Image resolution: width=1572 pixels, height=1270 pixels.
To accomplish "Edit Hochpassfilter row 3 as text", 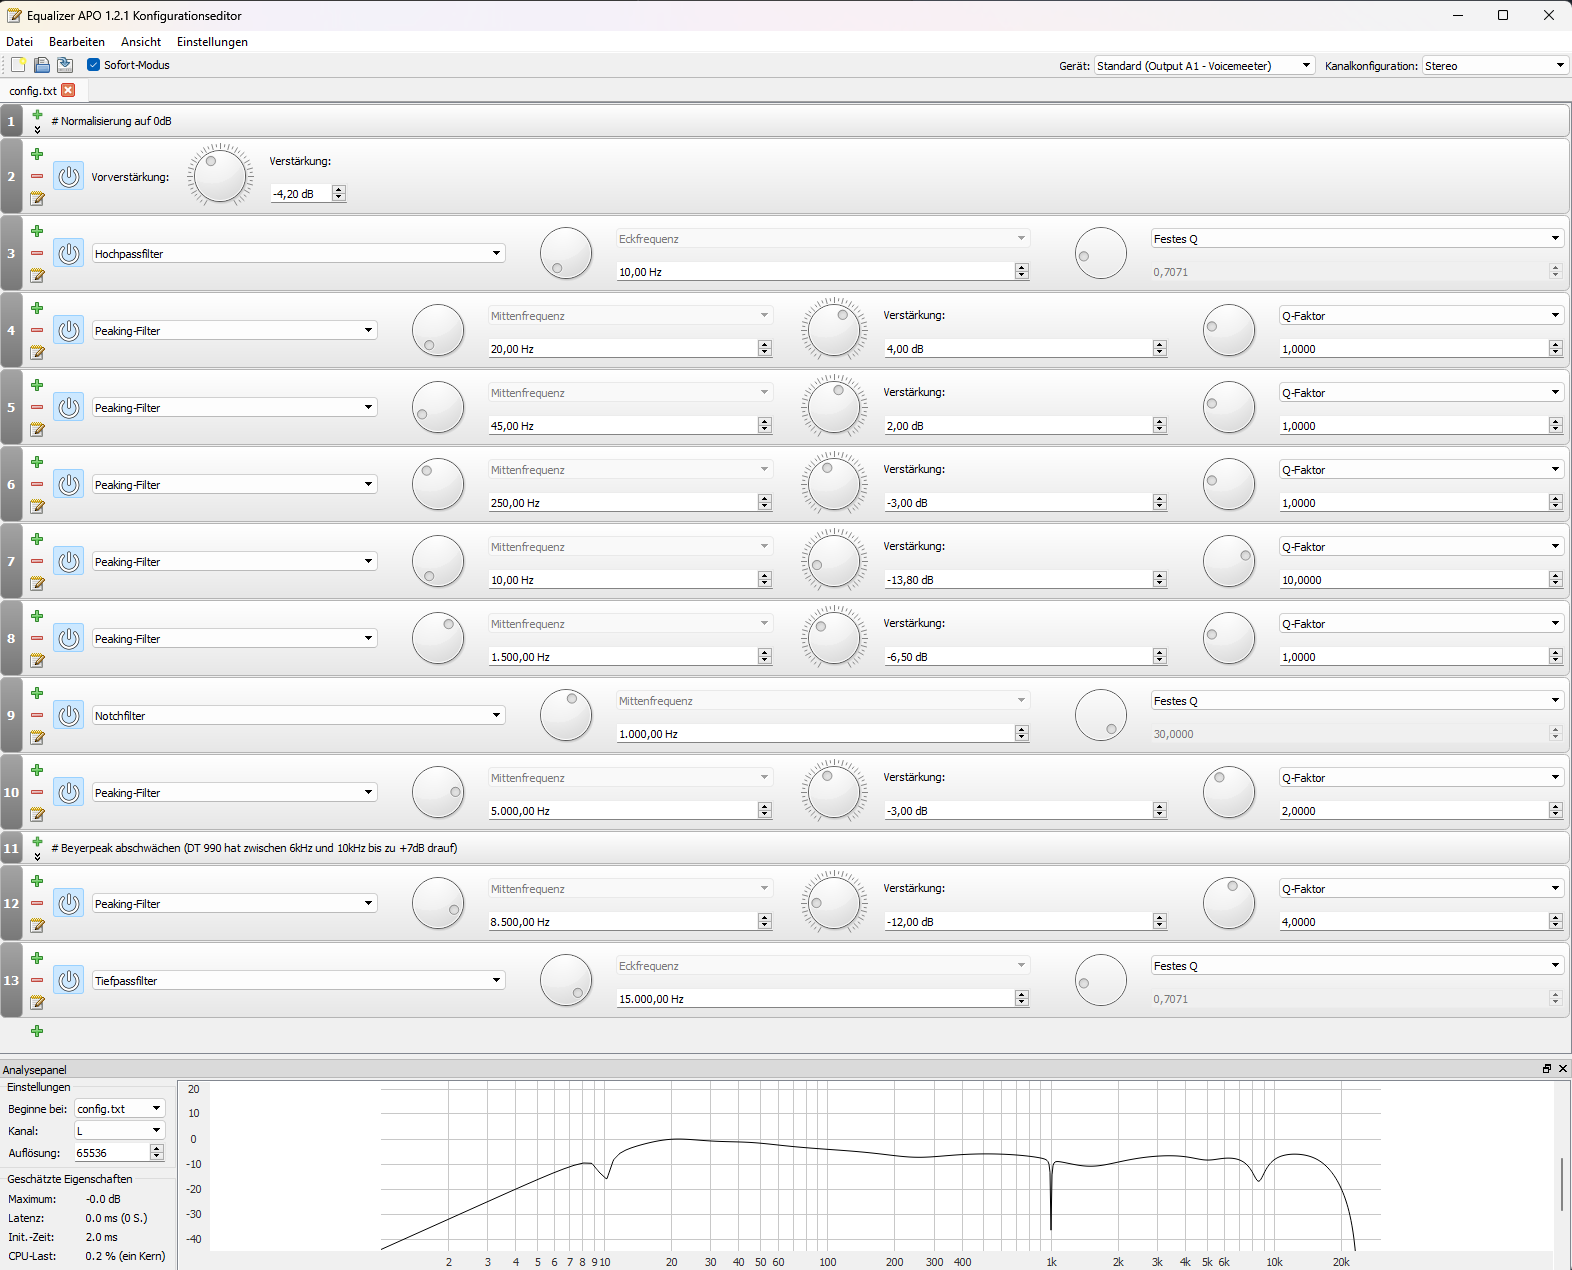I will 37,276.
